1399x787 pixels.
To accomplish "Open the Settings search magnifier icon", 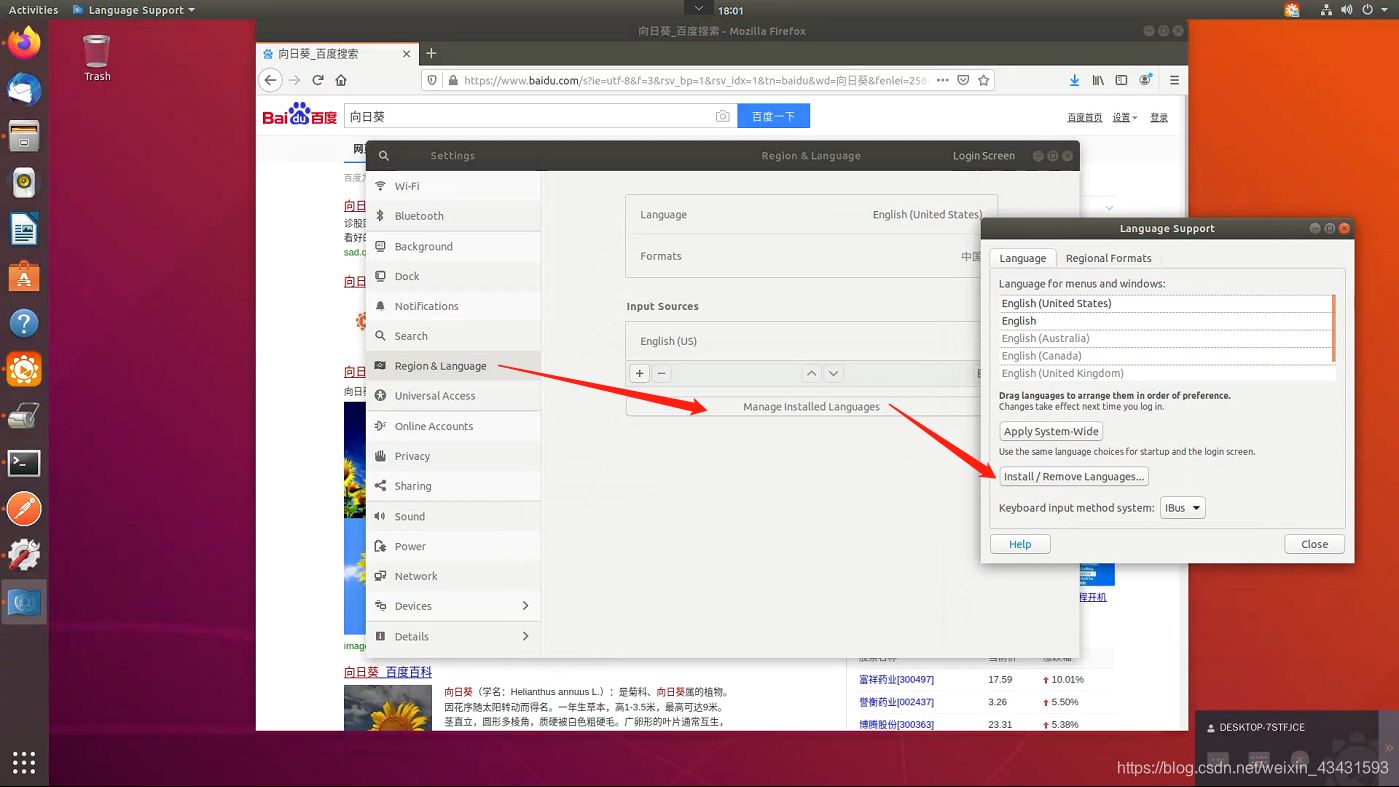I will 384,156.
